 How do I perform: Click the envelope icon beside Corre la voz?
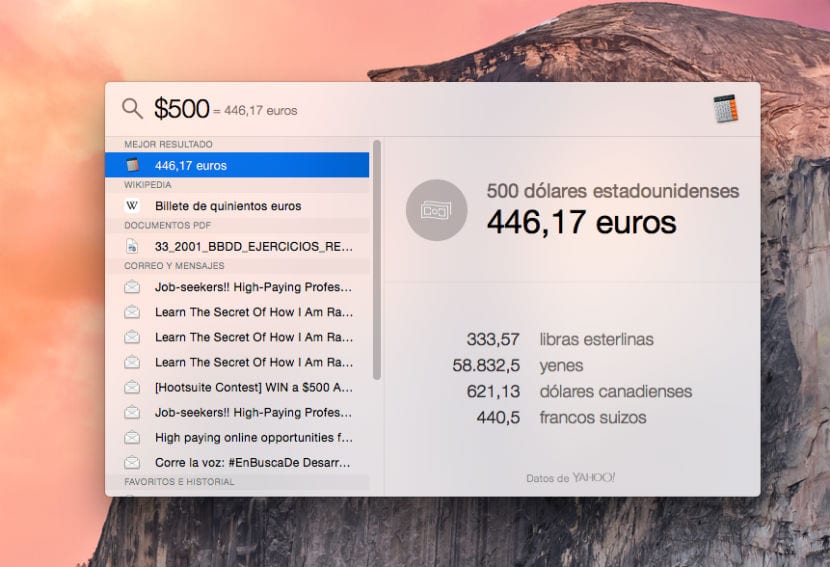132,462
